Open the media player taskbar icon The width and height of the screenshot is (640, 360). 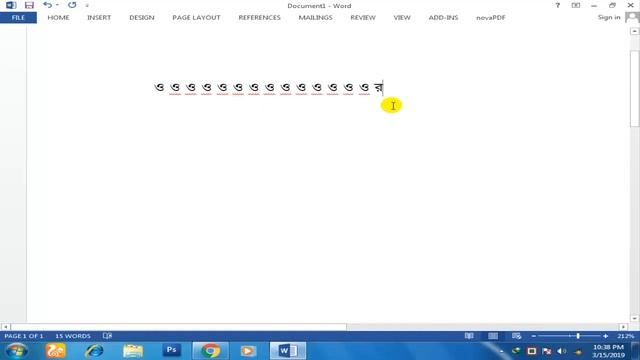point(247,351)
